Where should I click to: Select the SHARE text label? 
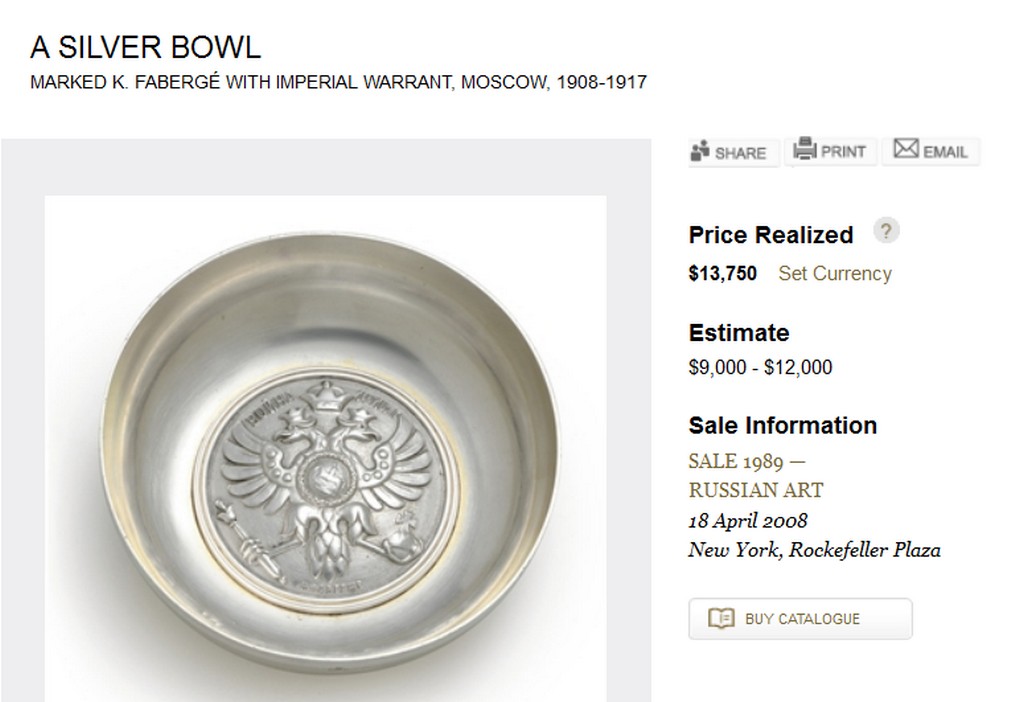[740, 153]
